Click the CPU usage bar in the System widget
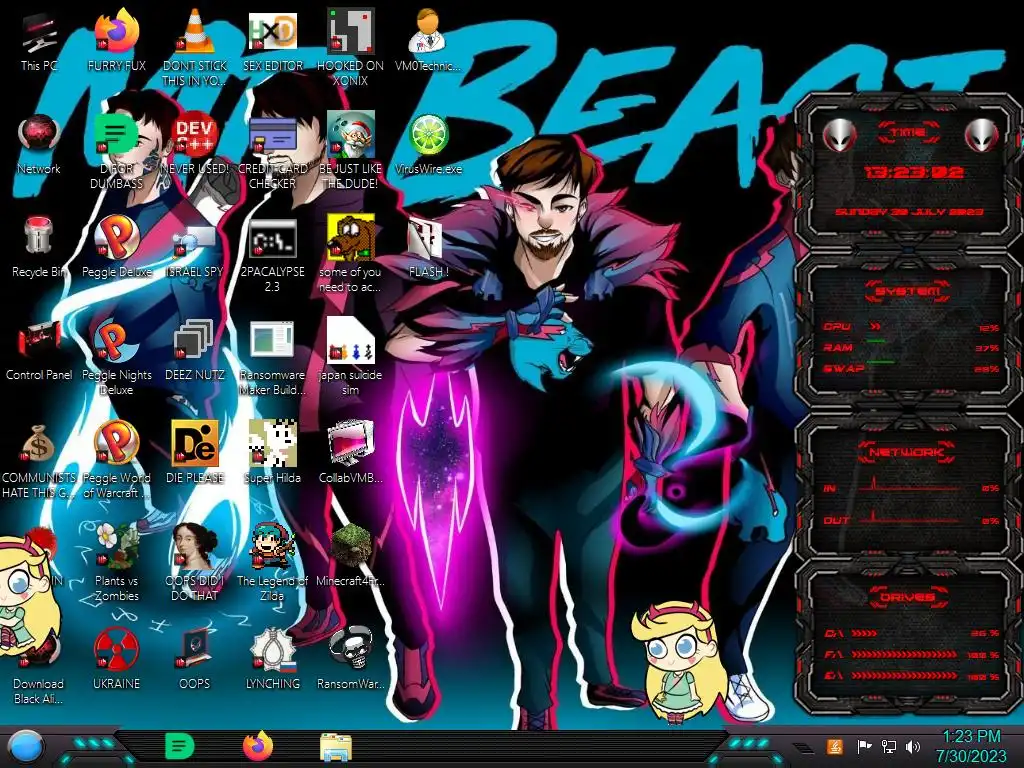This screenshot has height=768, width=1024. pyautogui.click(x=876, y=327)
